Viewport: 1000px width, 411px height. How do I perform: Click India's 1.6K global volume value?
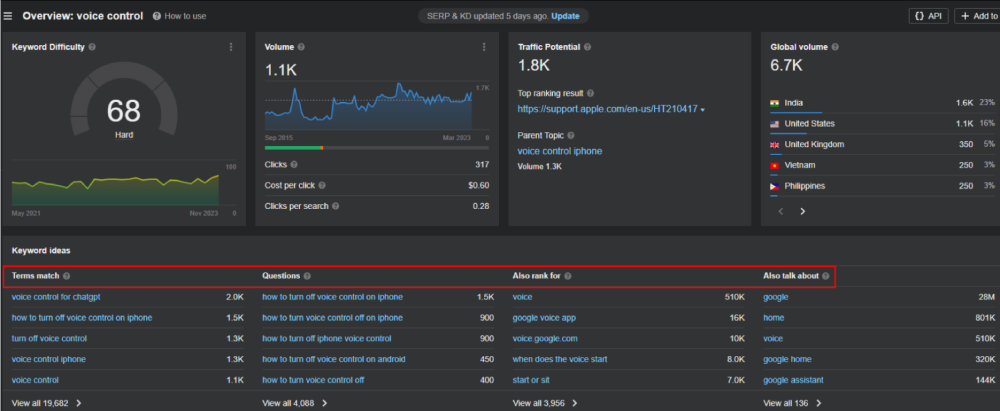964,103
